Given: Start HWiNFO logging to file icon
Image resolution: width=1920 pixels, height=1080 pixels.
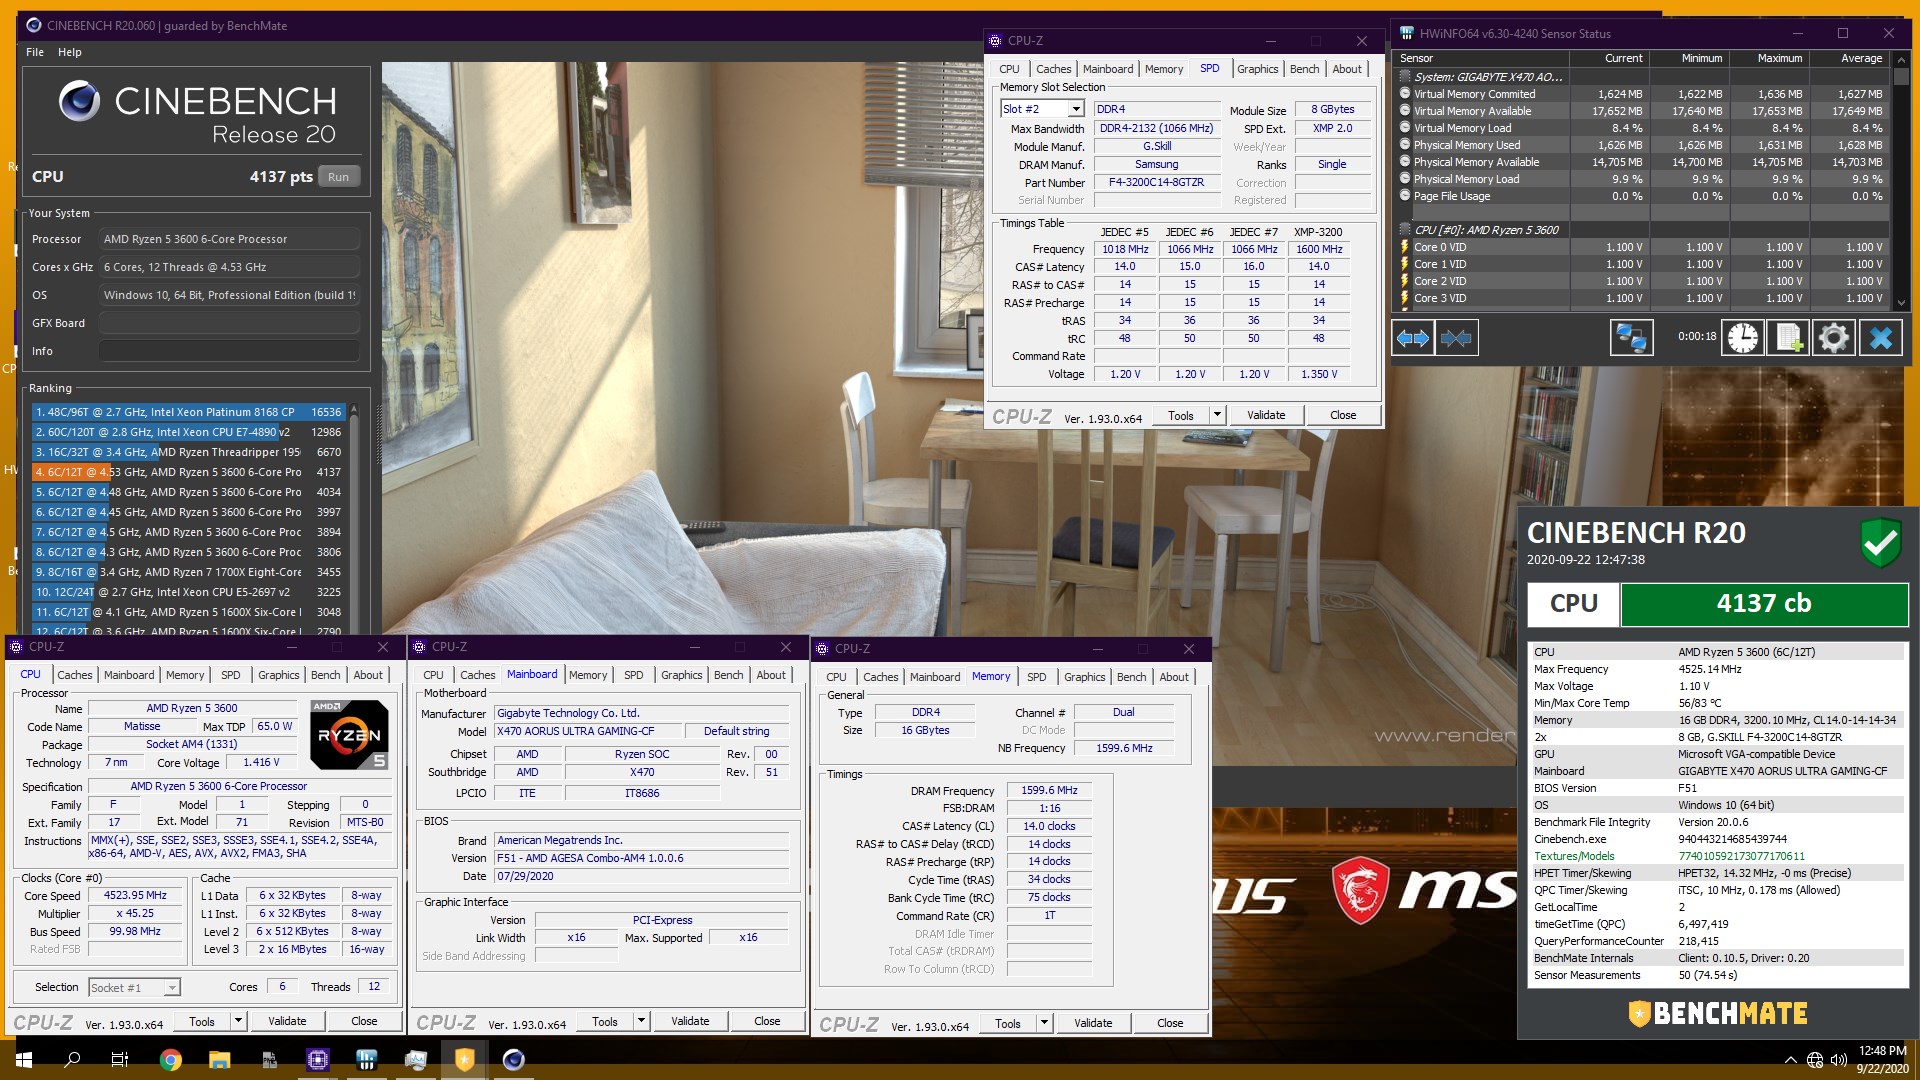Looking at the screenshot, I should tap(1788, 338).
